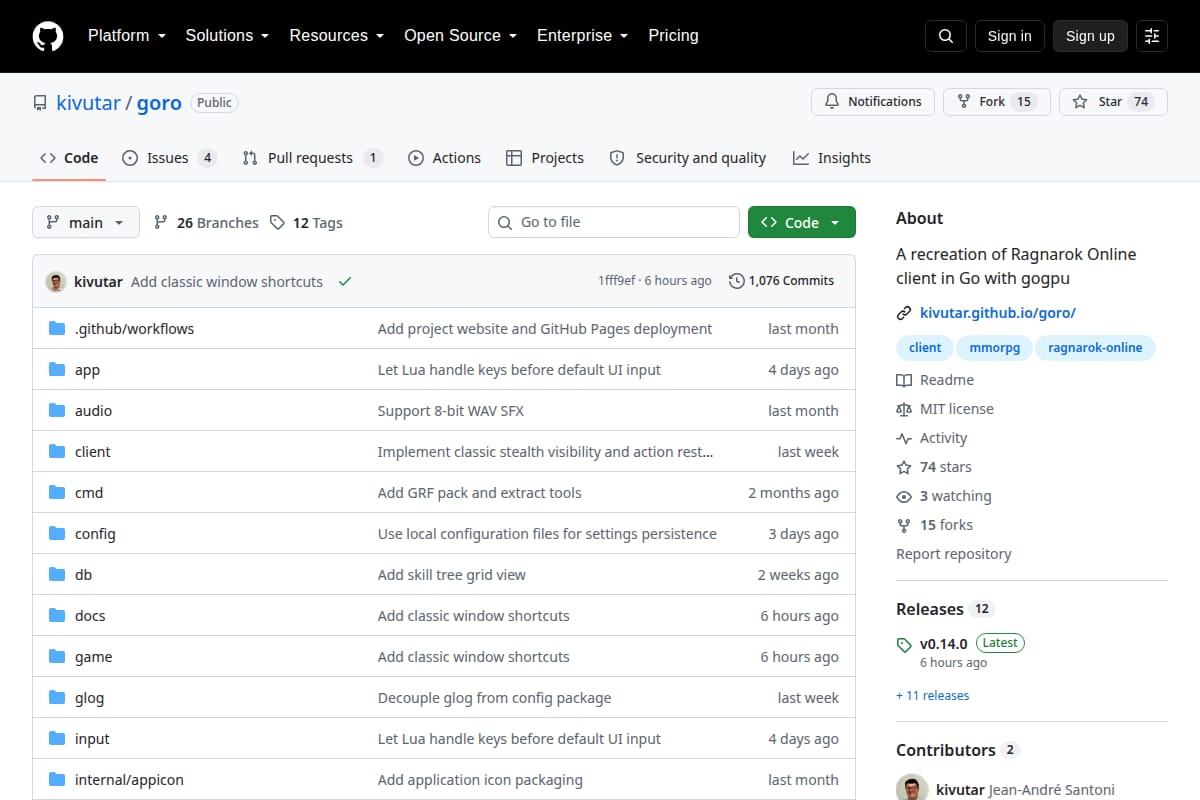
Task: Open 'Add skill tree grid view' commit
Action: click(x=452, y=575)
